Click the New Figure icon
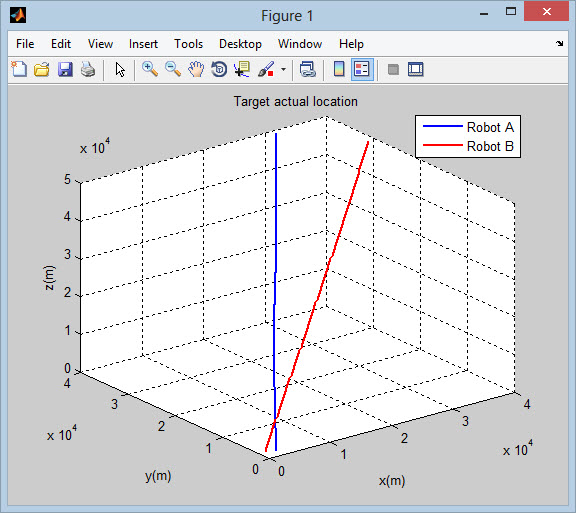Screen dimensions: 576x513 [19, 69]
